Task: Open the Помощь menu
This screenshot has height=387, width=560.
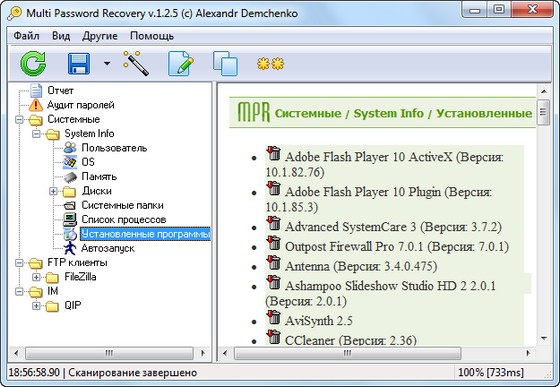Action: 152,36
